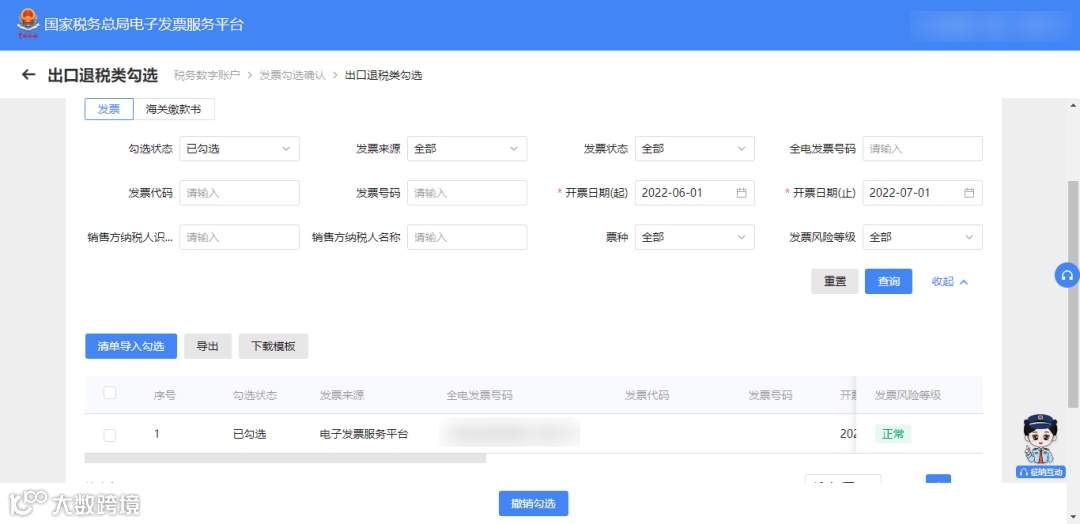Image resolution: width=1080 pixels, height=524 pixels.
Task: Click the 全电发票号码 column header
Action: (479, 395)
